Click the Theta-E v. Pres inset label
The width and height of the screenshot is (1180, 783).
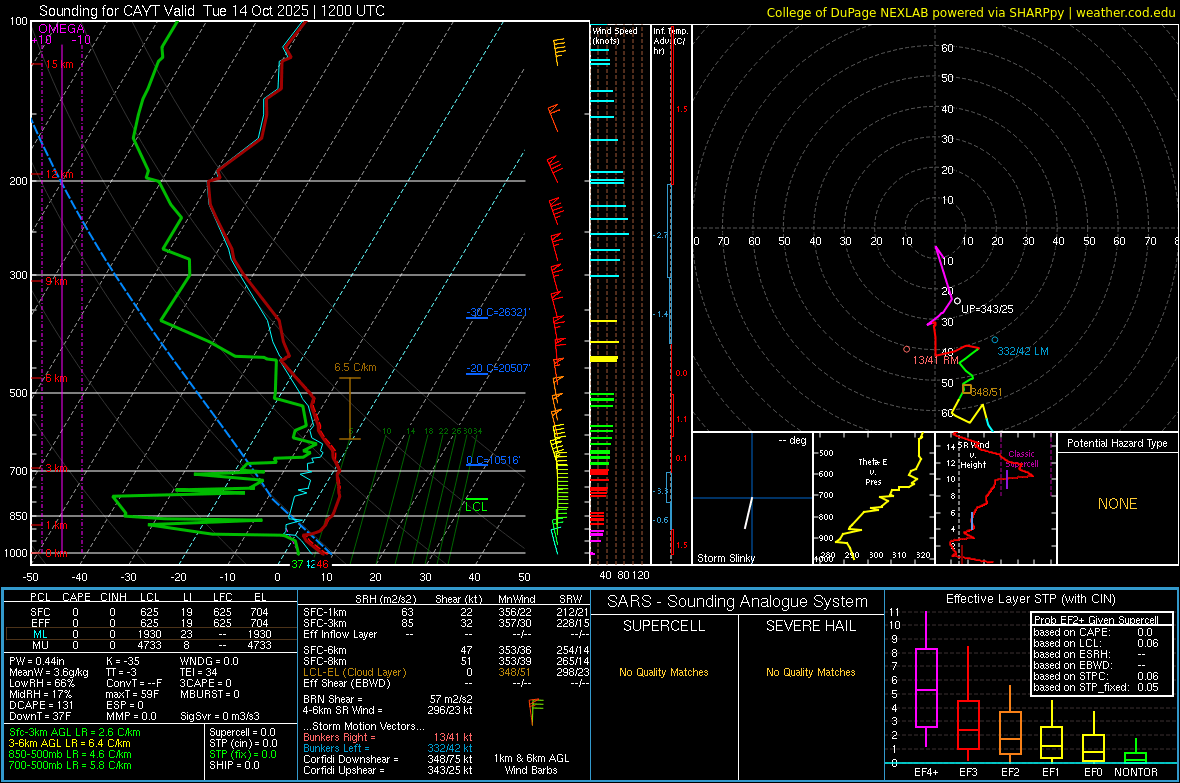pos(872,471)
